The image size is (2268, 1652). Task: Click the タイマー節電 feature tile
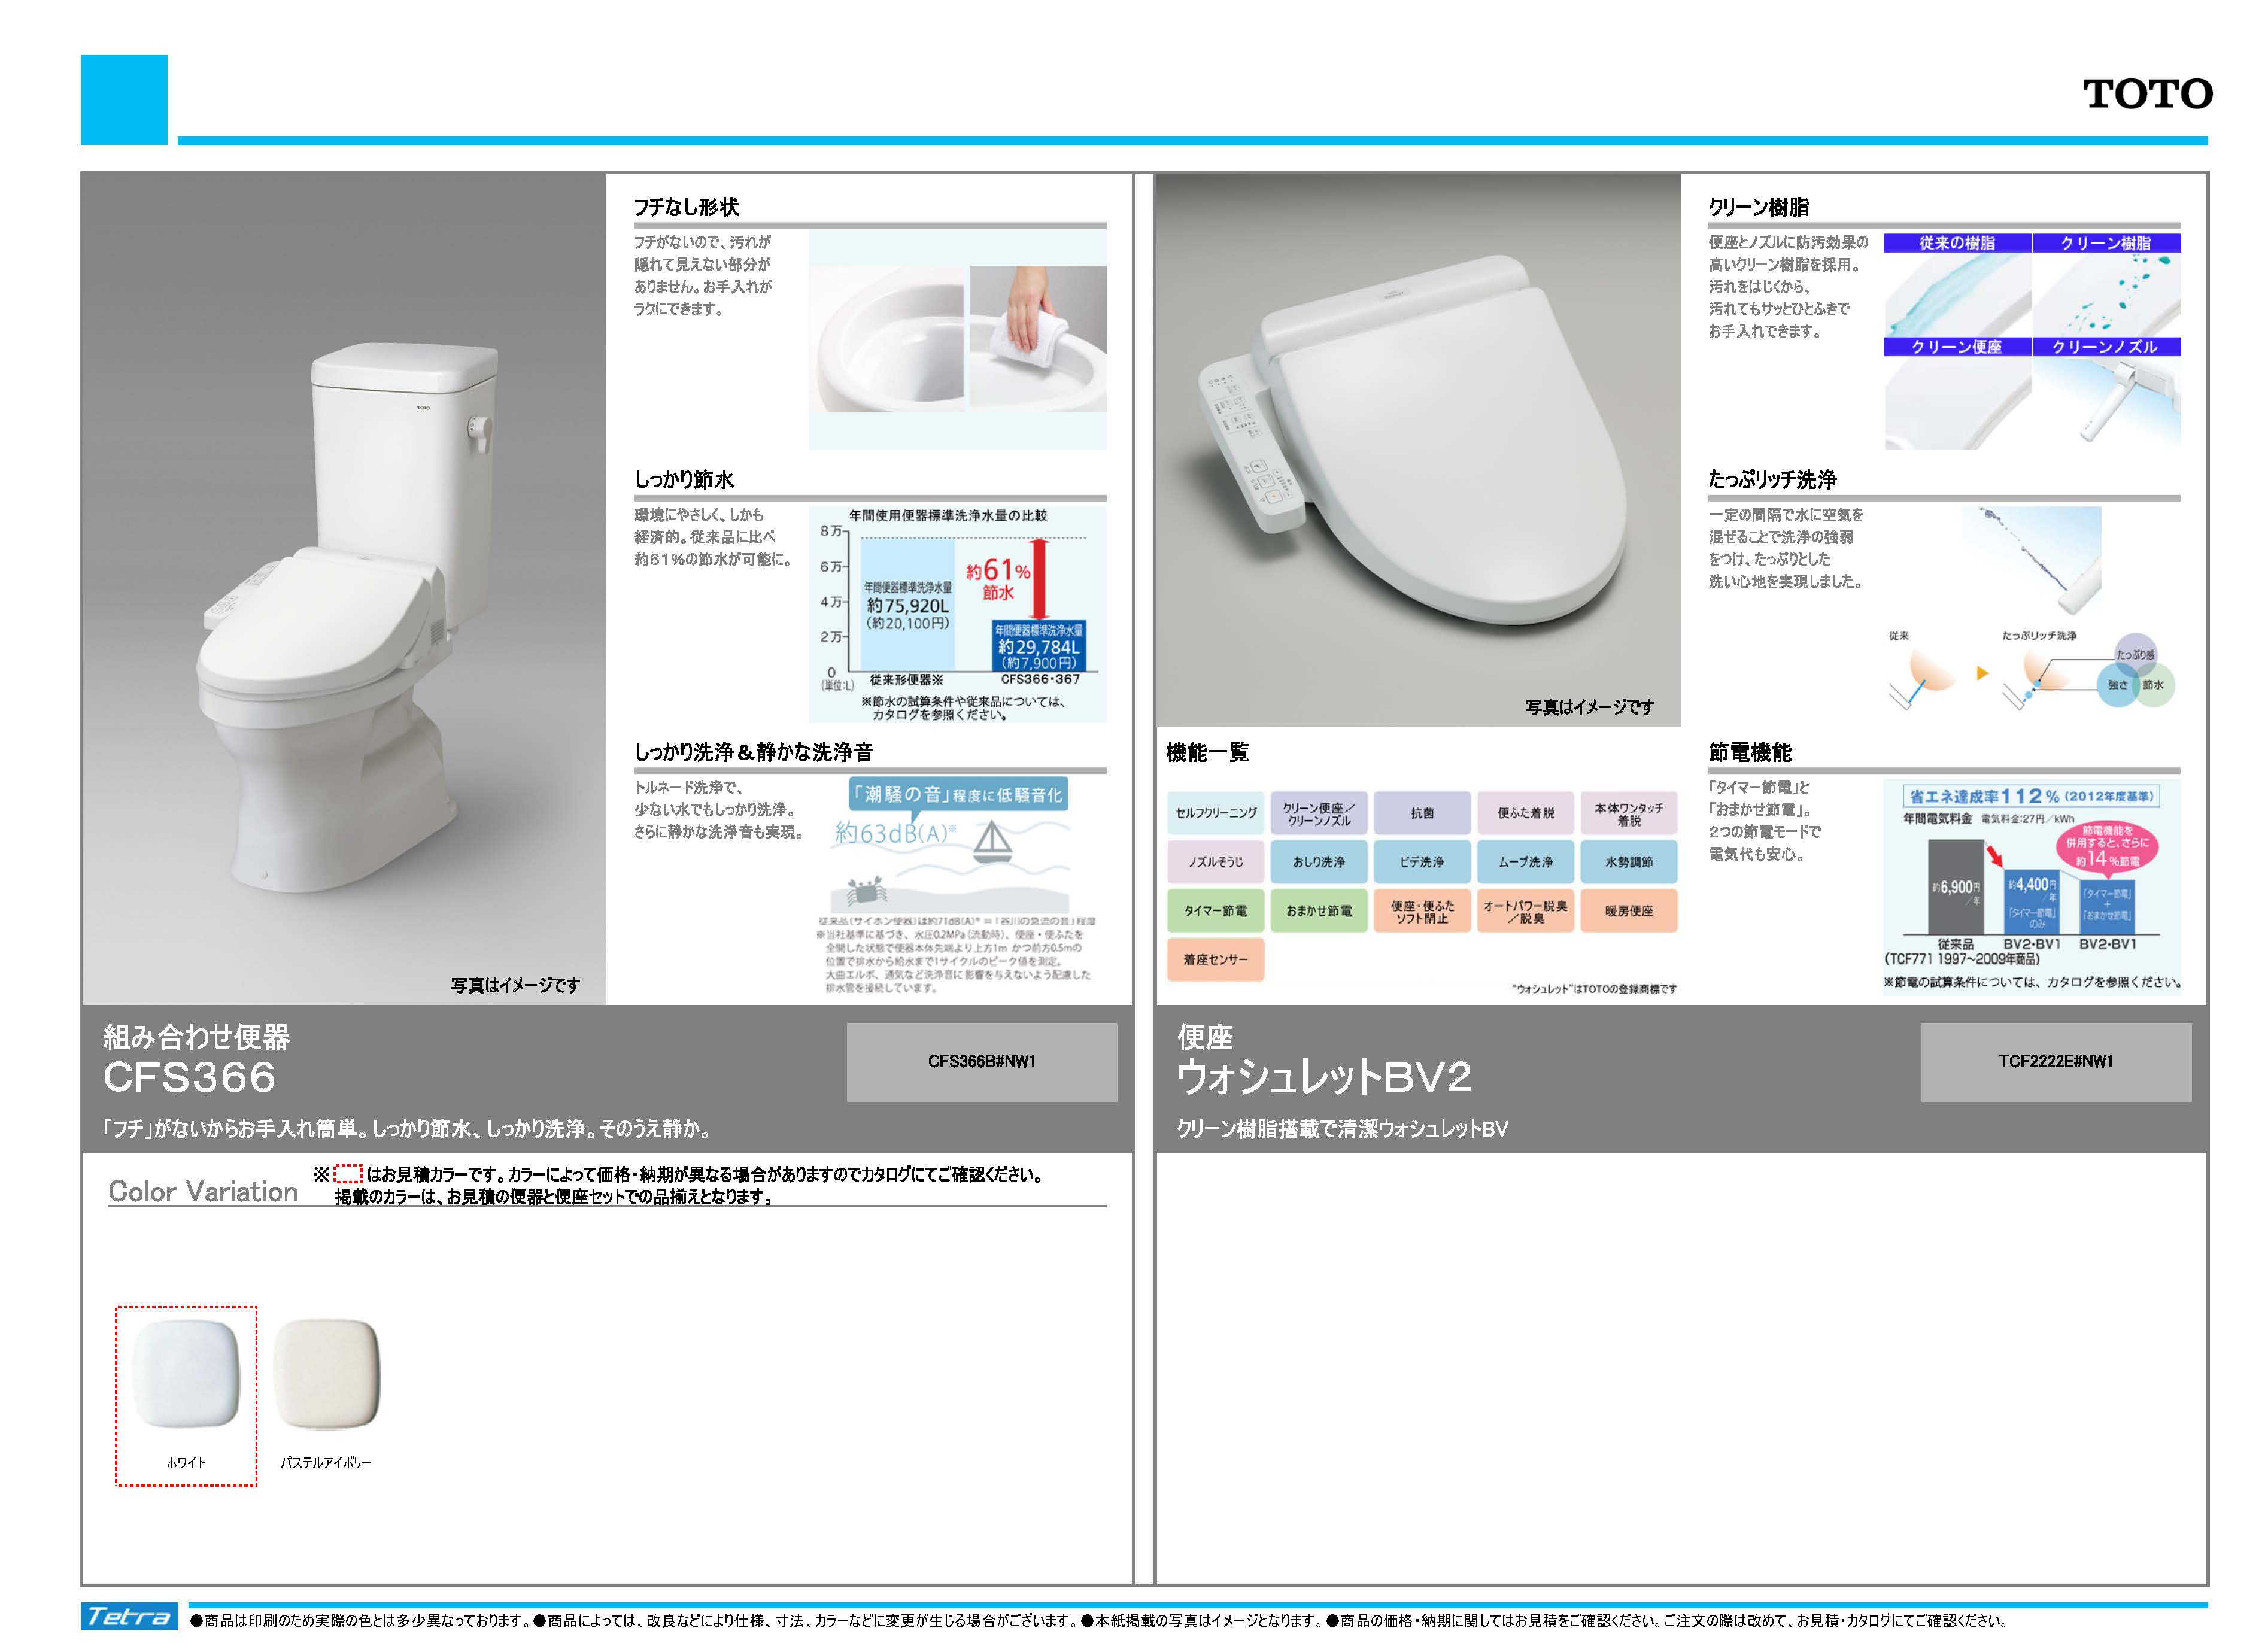1215,911
